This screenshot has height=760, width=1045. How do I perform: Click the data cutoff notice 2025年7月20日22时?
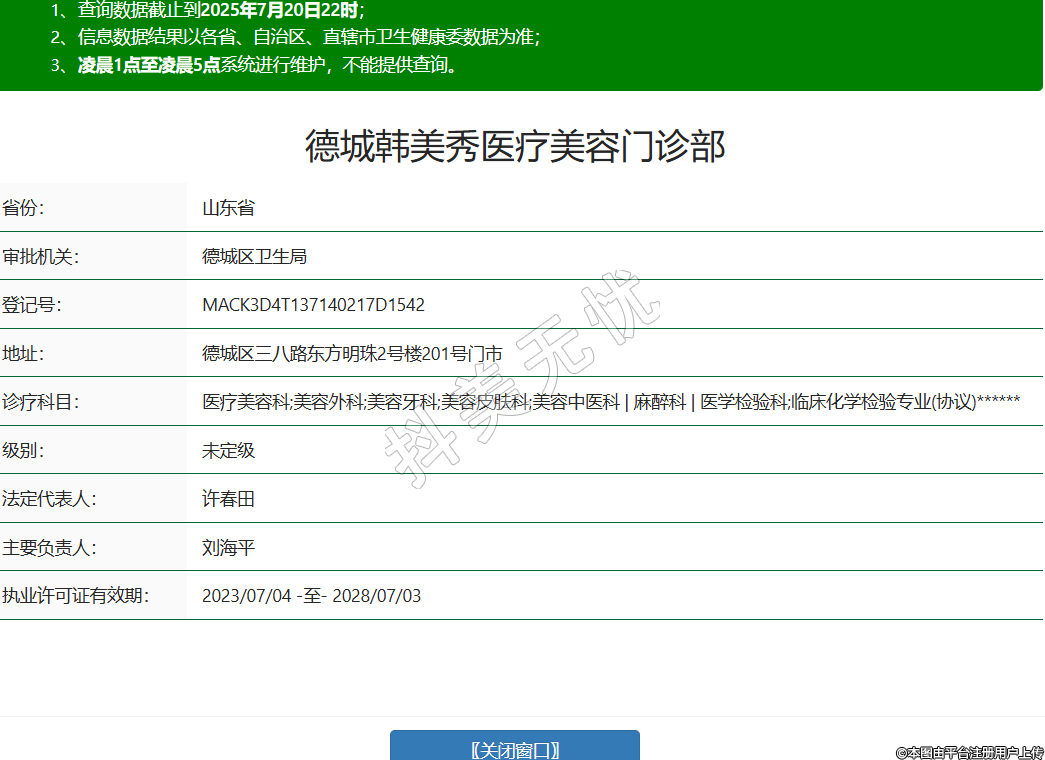click(x=280, y=11)
